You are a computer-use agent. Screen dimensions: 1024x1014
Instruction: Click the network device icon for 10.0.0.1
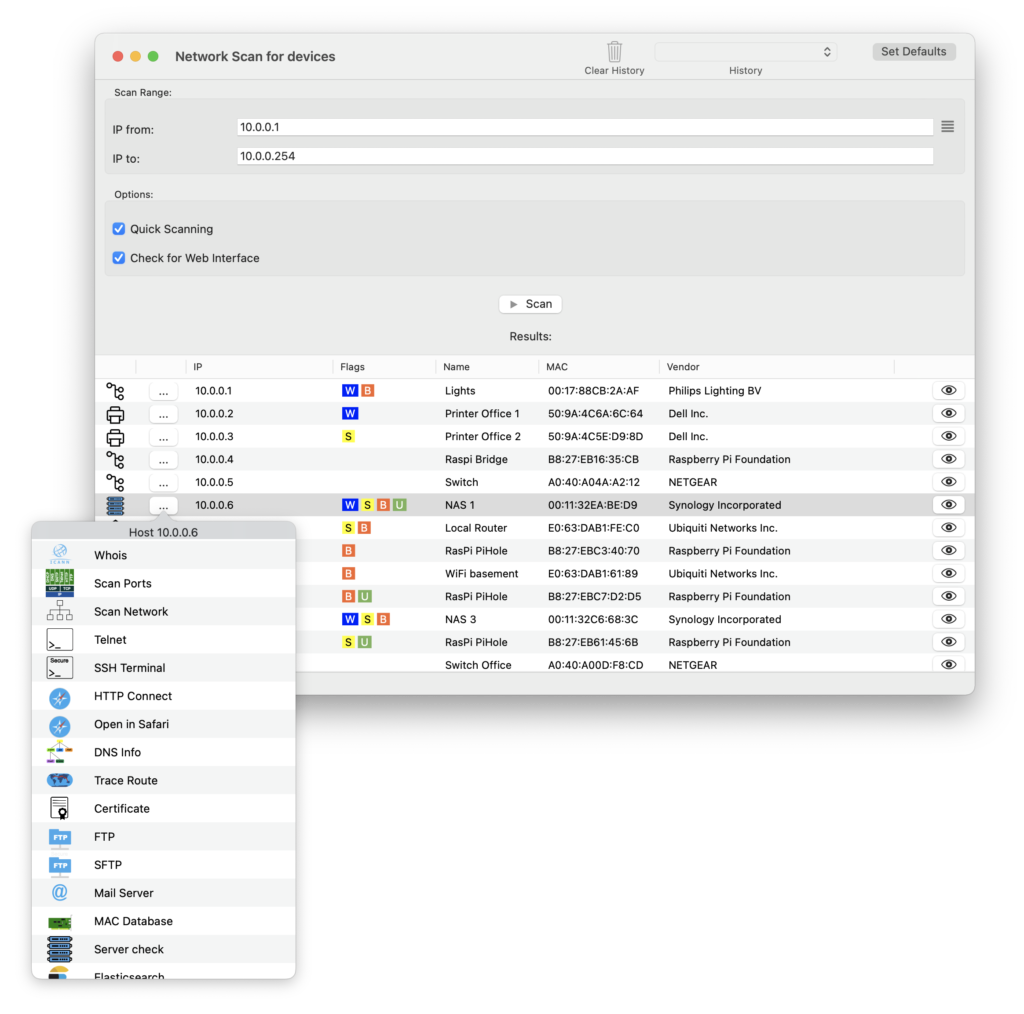tap(115, 391)
